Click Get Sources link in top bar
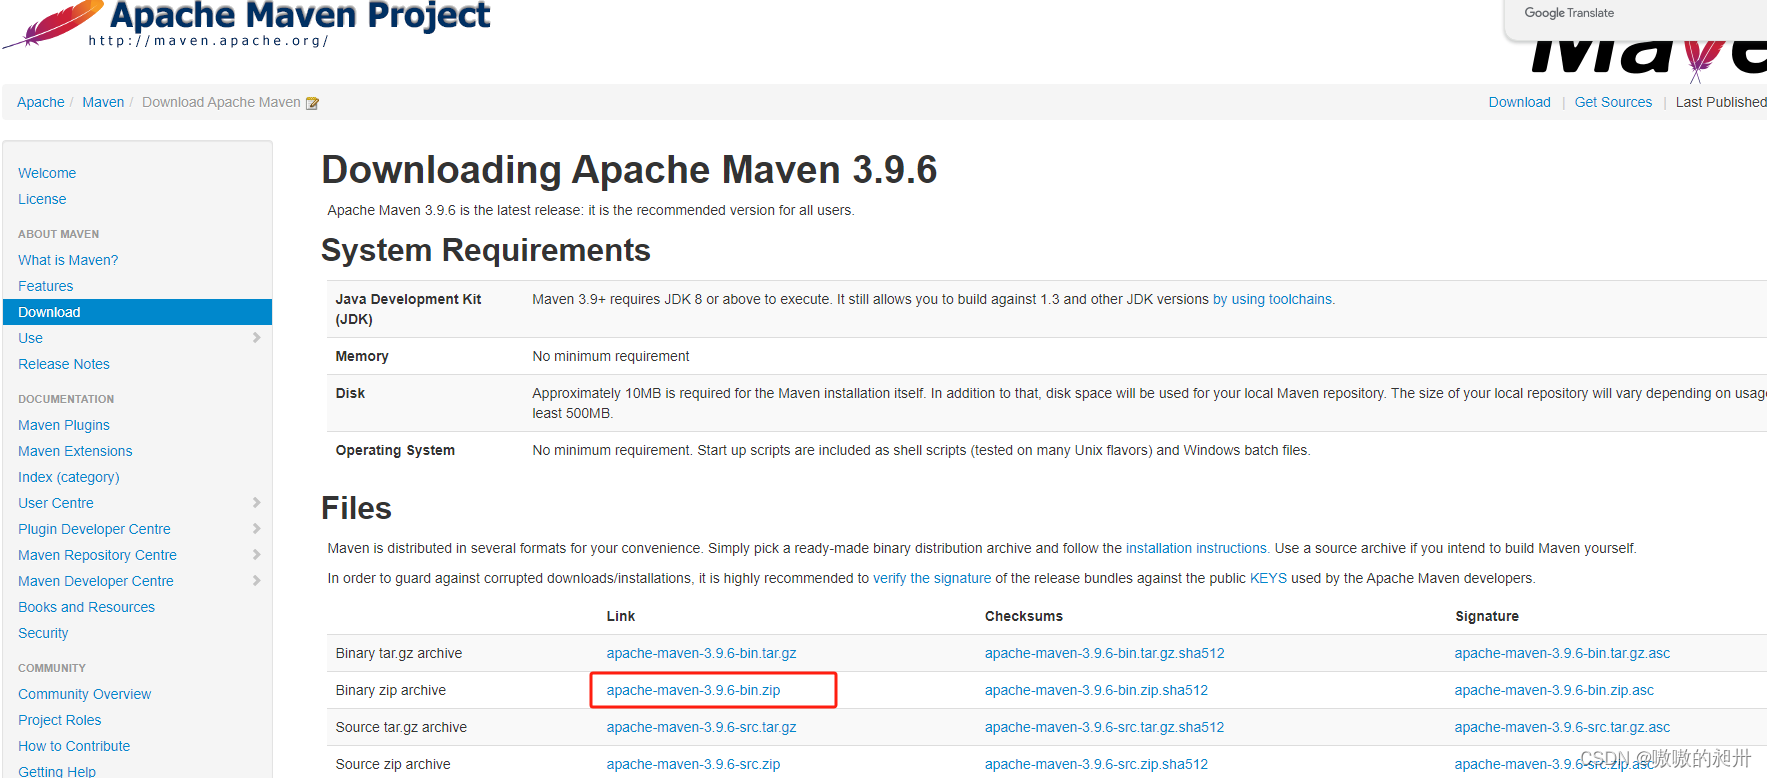The width and height of the screenshot is (1767, 778). click(1613, 102)
